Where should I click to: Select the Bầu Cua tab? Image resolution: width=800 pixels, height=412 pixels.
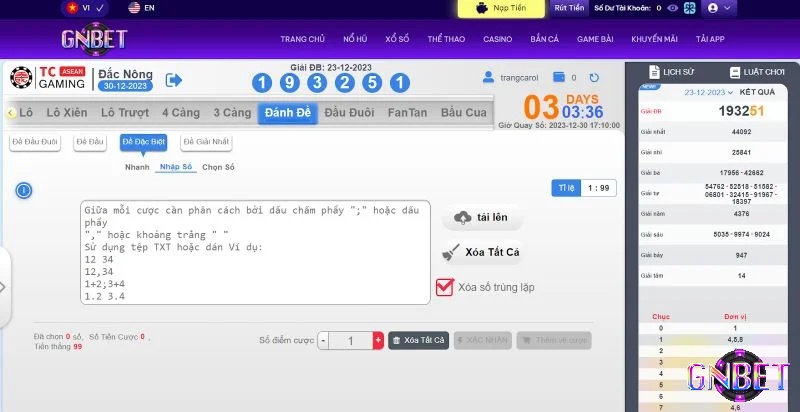tap(464, 113)
